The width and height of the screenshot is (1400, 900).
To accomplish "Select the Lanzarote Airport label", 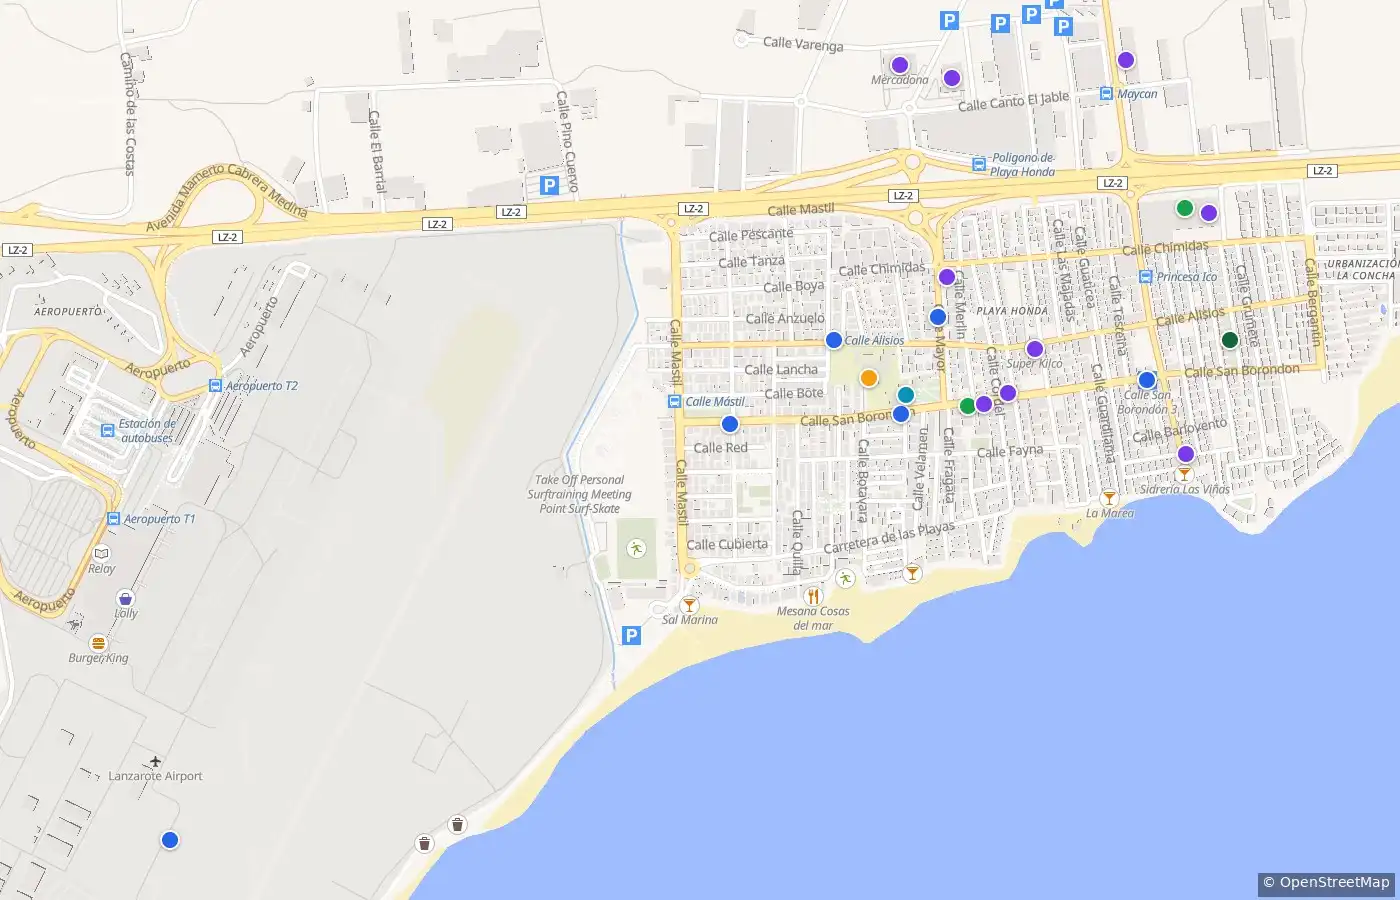I will click(155, 776).
